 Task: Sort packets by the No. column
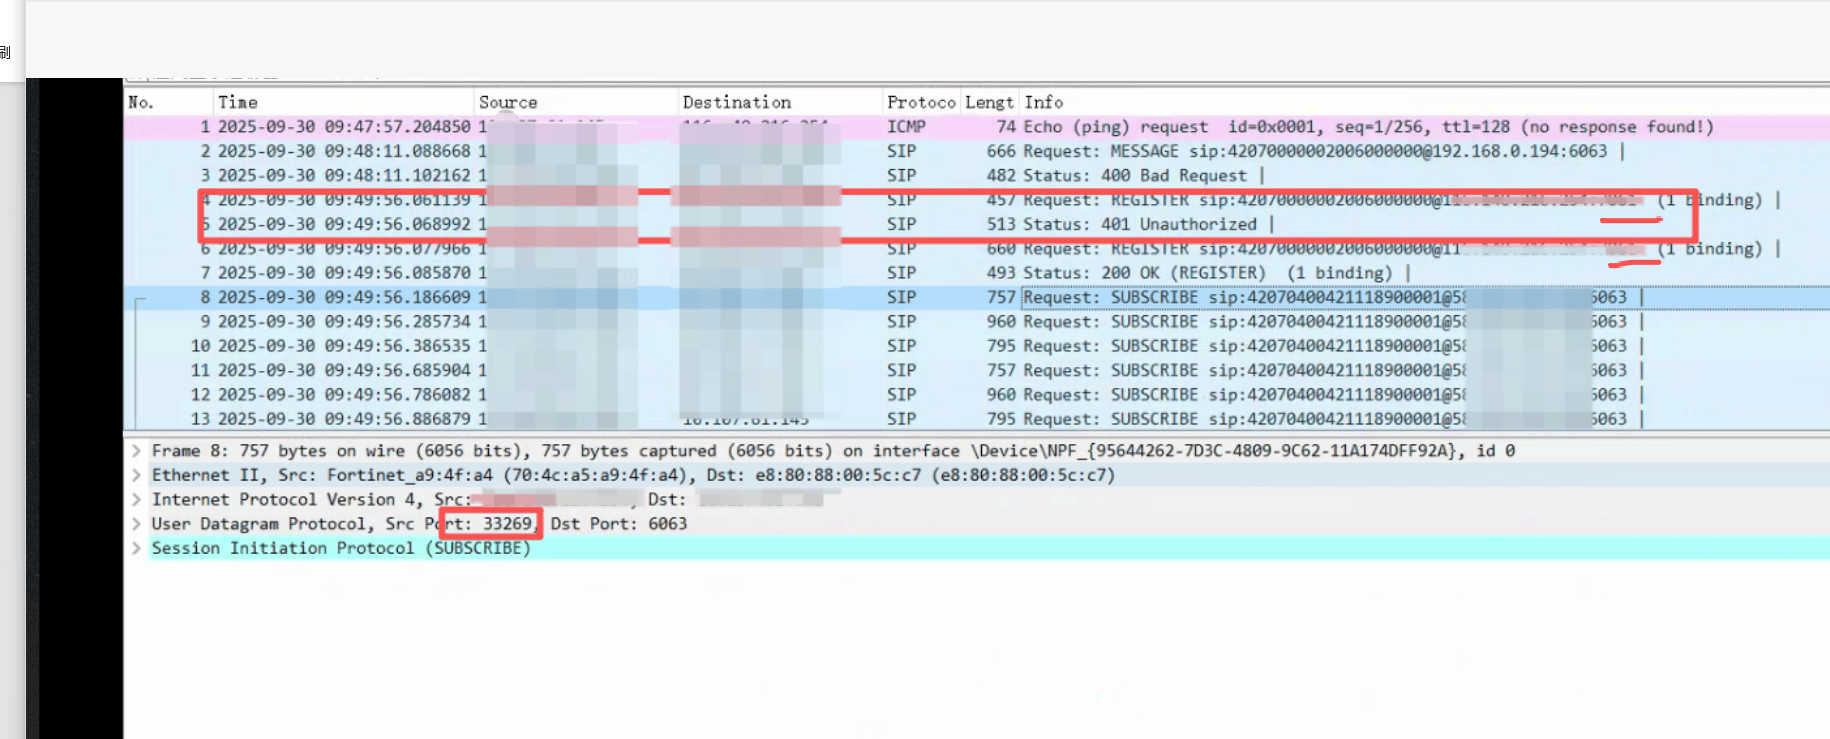click(141, 102)
